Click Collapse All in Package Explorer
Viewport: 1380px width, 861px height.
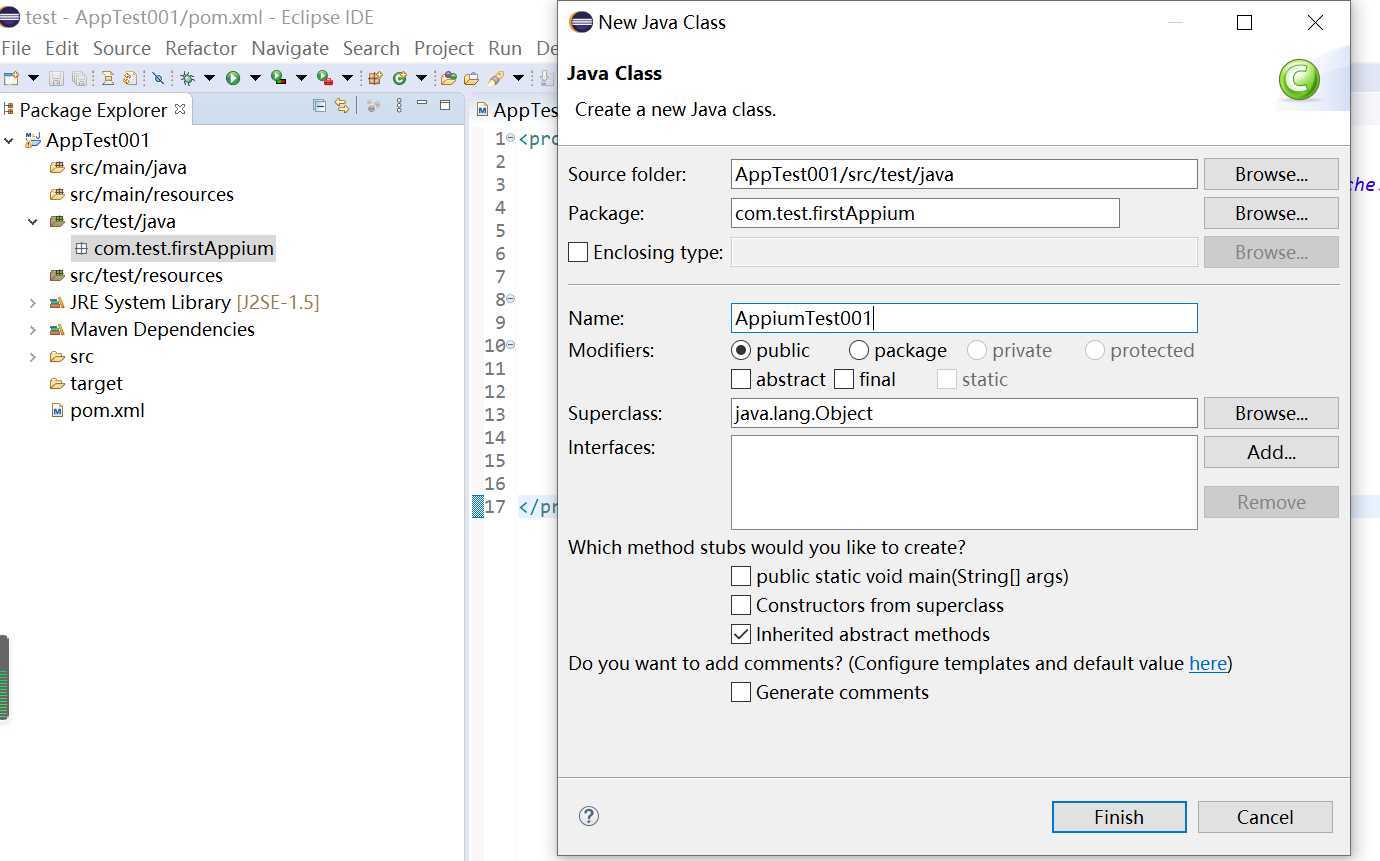pos(319,106)
